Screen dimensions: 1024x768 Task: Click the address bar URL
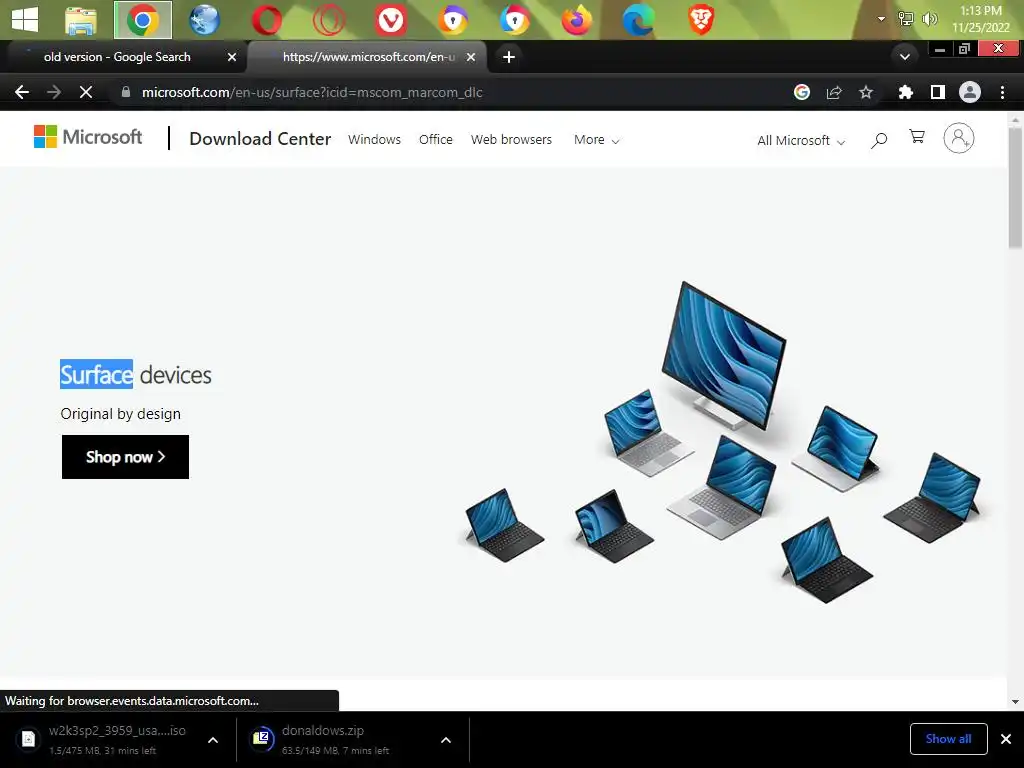(312, 92)
